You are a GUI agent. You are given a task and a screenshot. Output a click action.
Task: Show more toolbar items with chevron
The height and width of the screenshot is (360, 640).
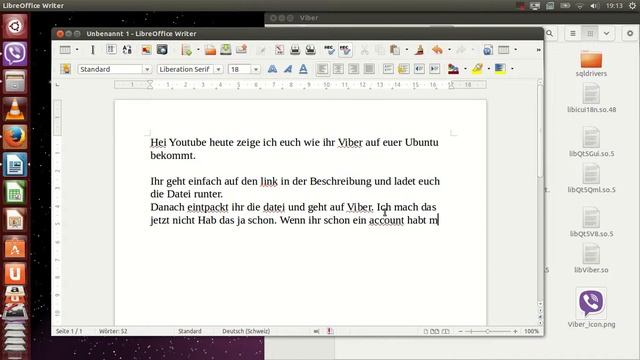click(538, 50)
